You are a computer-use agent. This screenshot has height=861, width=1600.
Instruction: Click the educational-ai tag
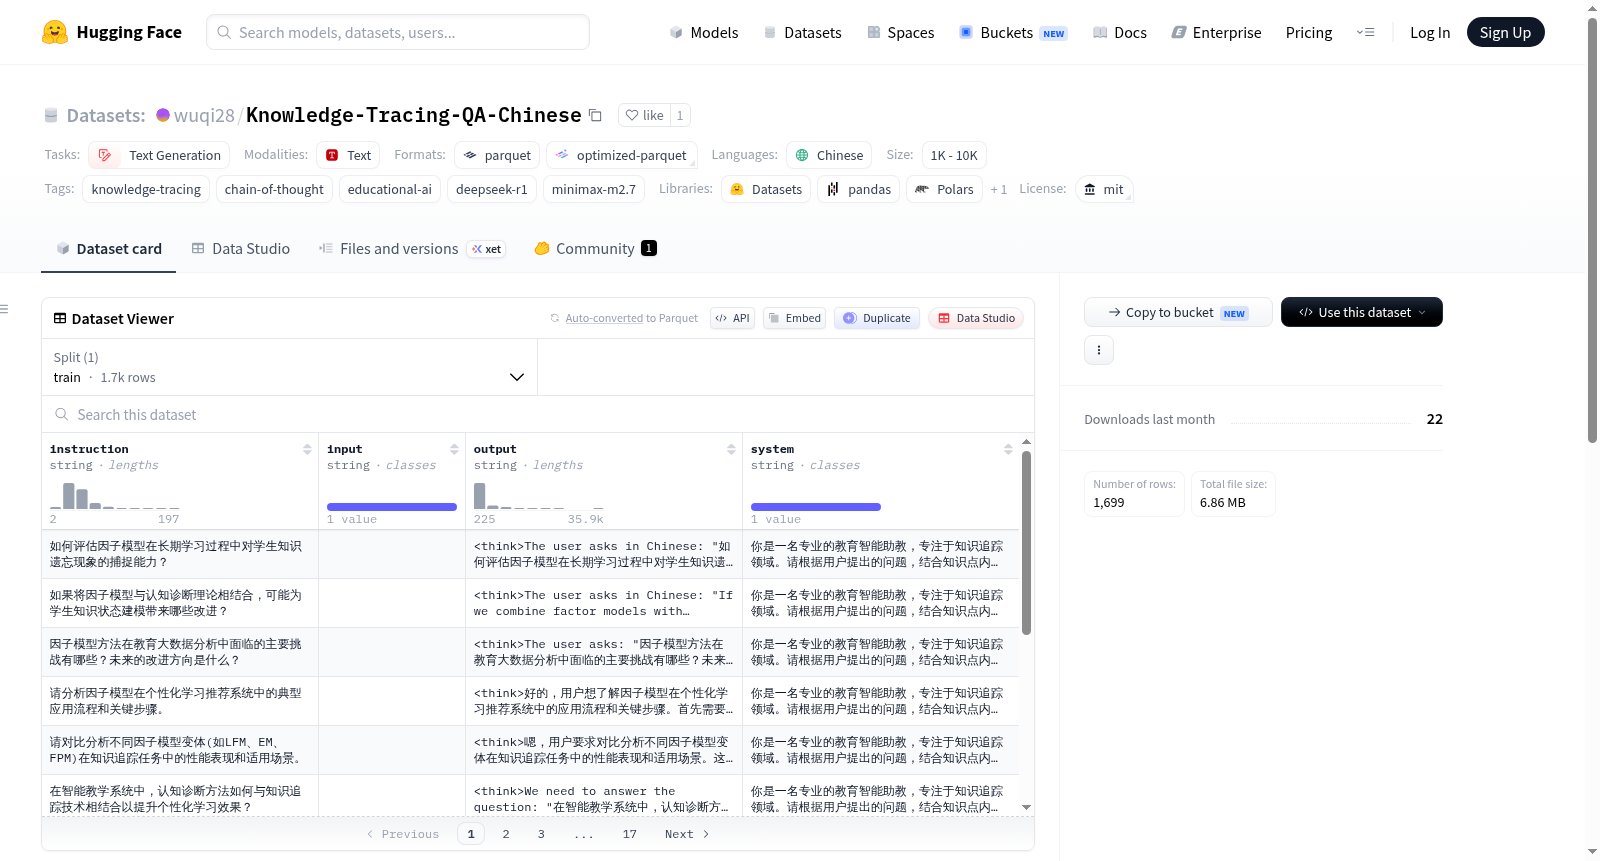coord(390,189)
